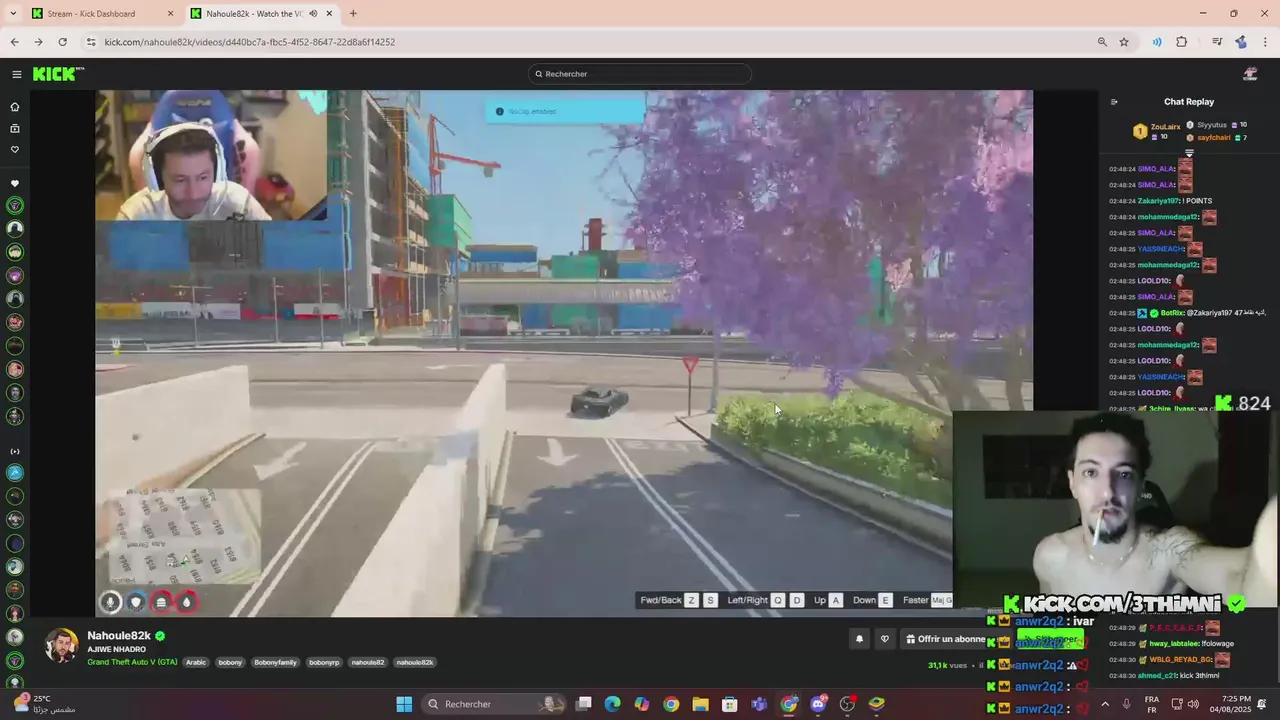Open the Kick sidebar hamburger menu
The width and height of the screenshot is (1280, 720).
click(x=17, y=74)
